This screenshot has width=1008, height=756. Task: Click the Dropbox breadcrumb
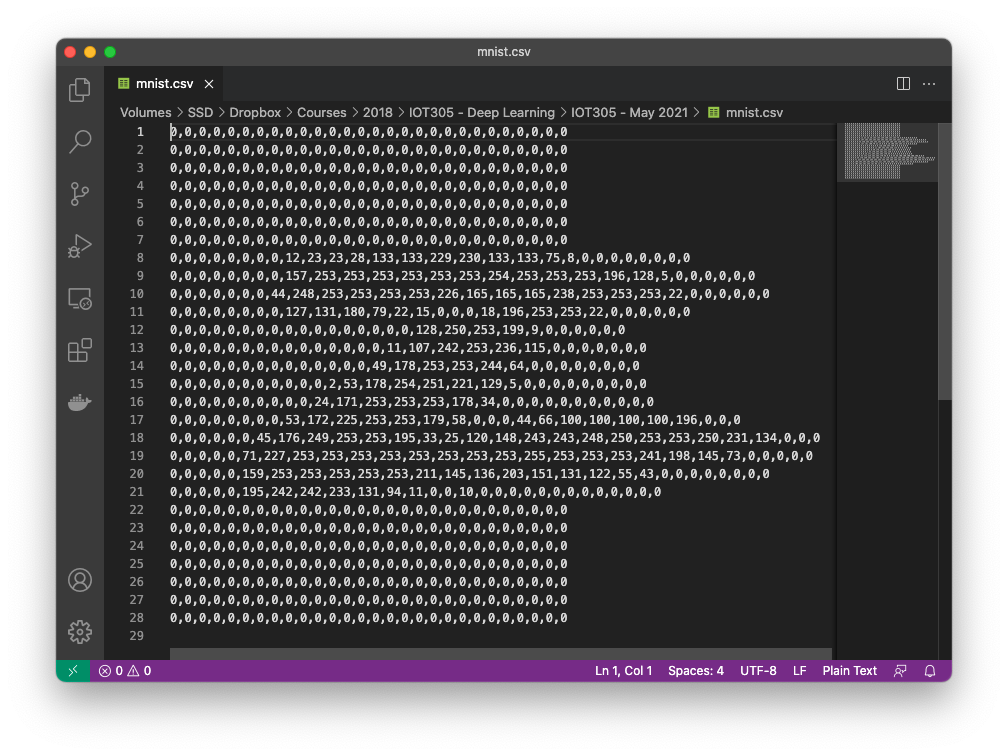coord(255,112)
